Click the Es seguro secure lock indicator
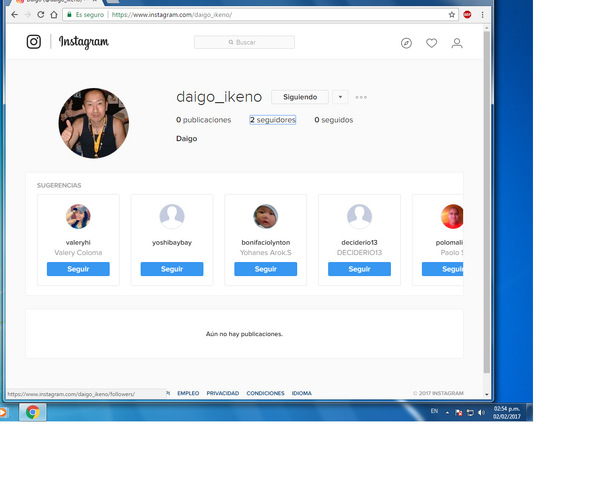 [86, 15]
